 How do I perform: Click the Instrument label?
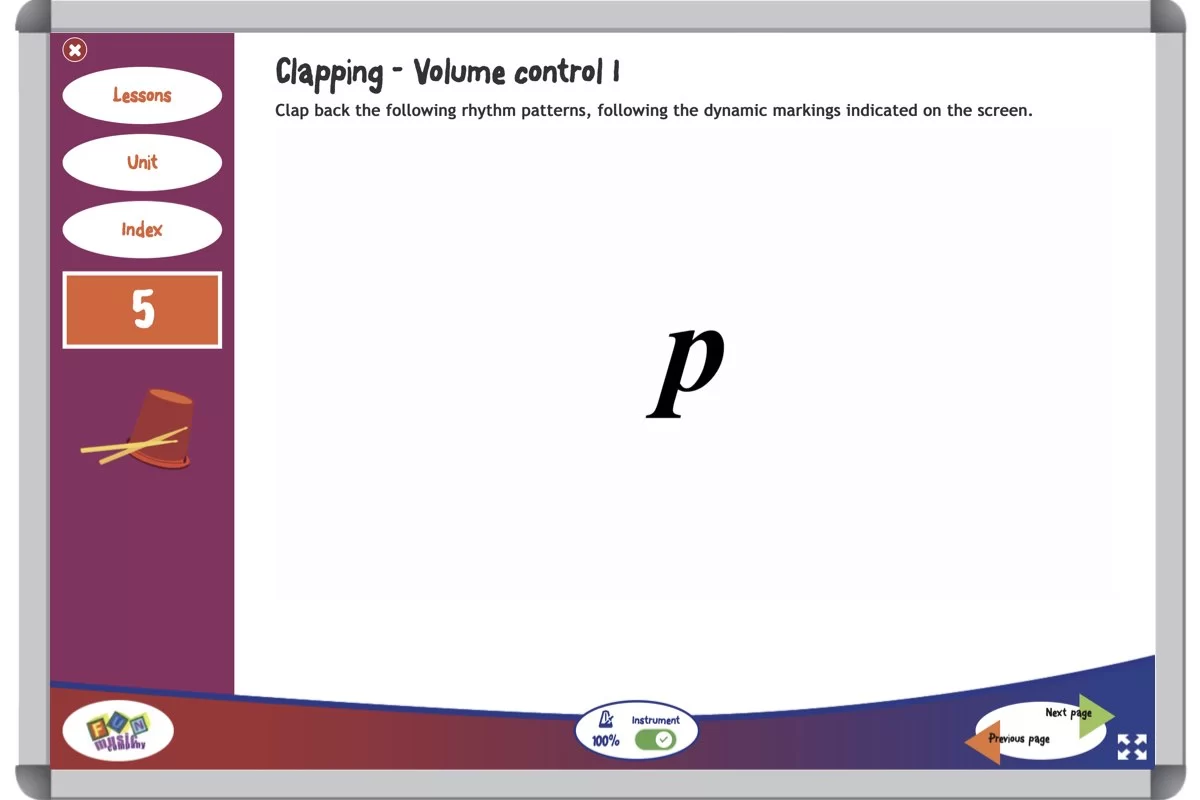click(x=655, y=720)
